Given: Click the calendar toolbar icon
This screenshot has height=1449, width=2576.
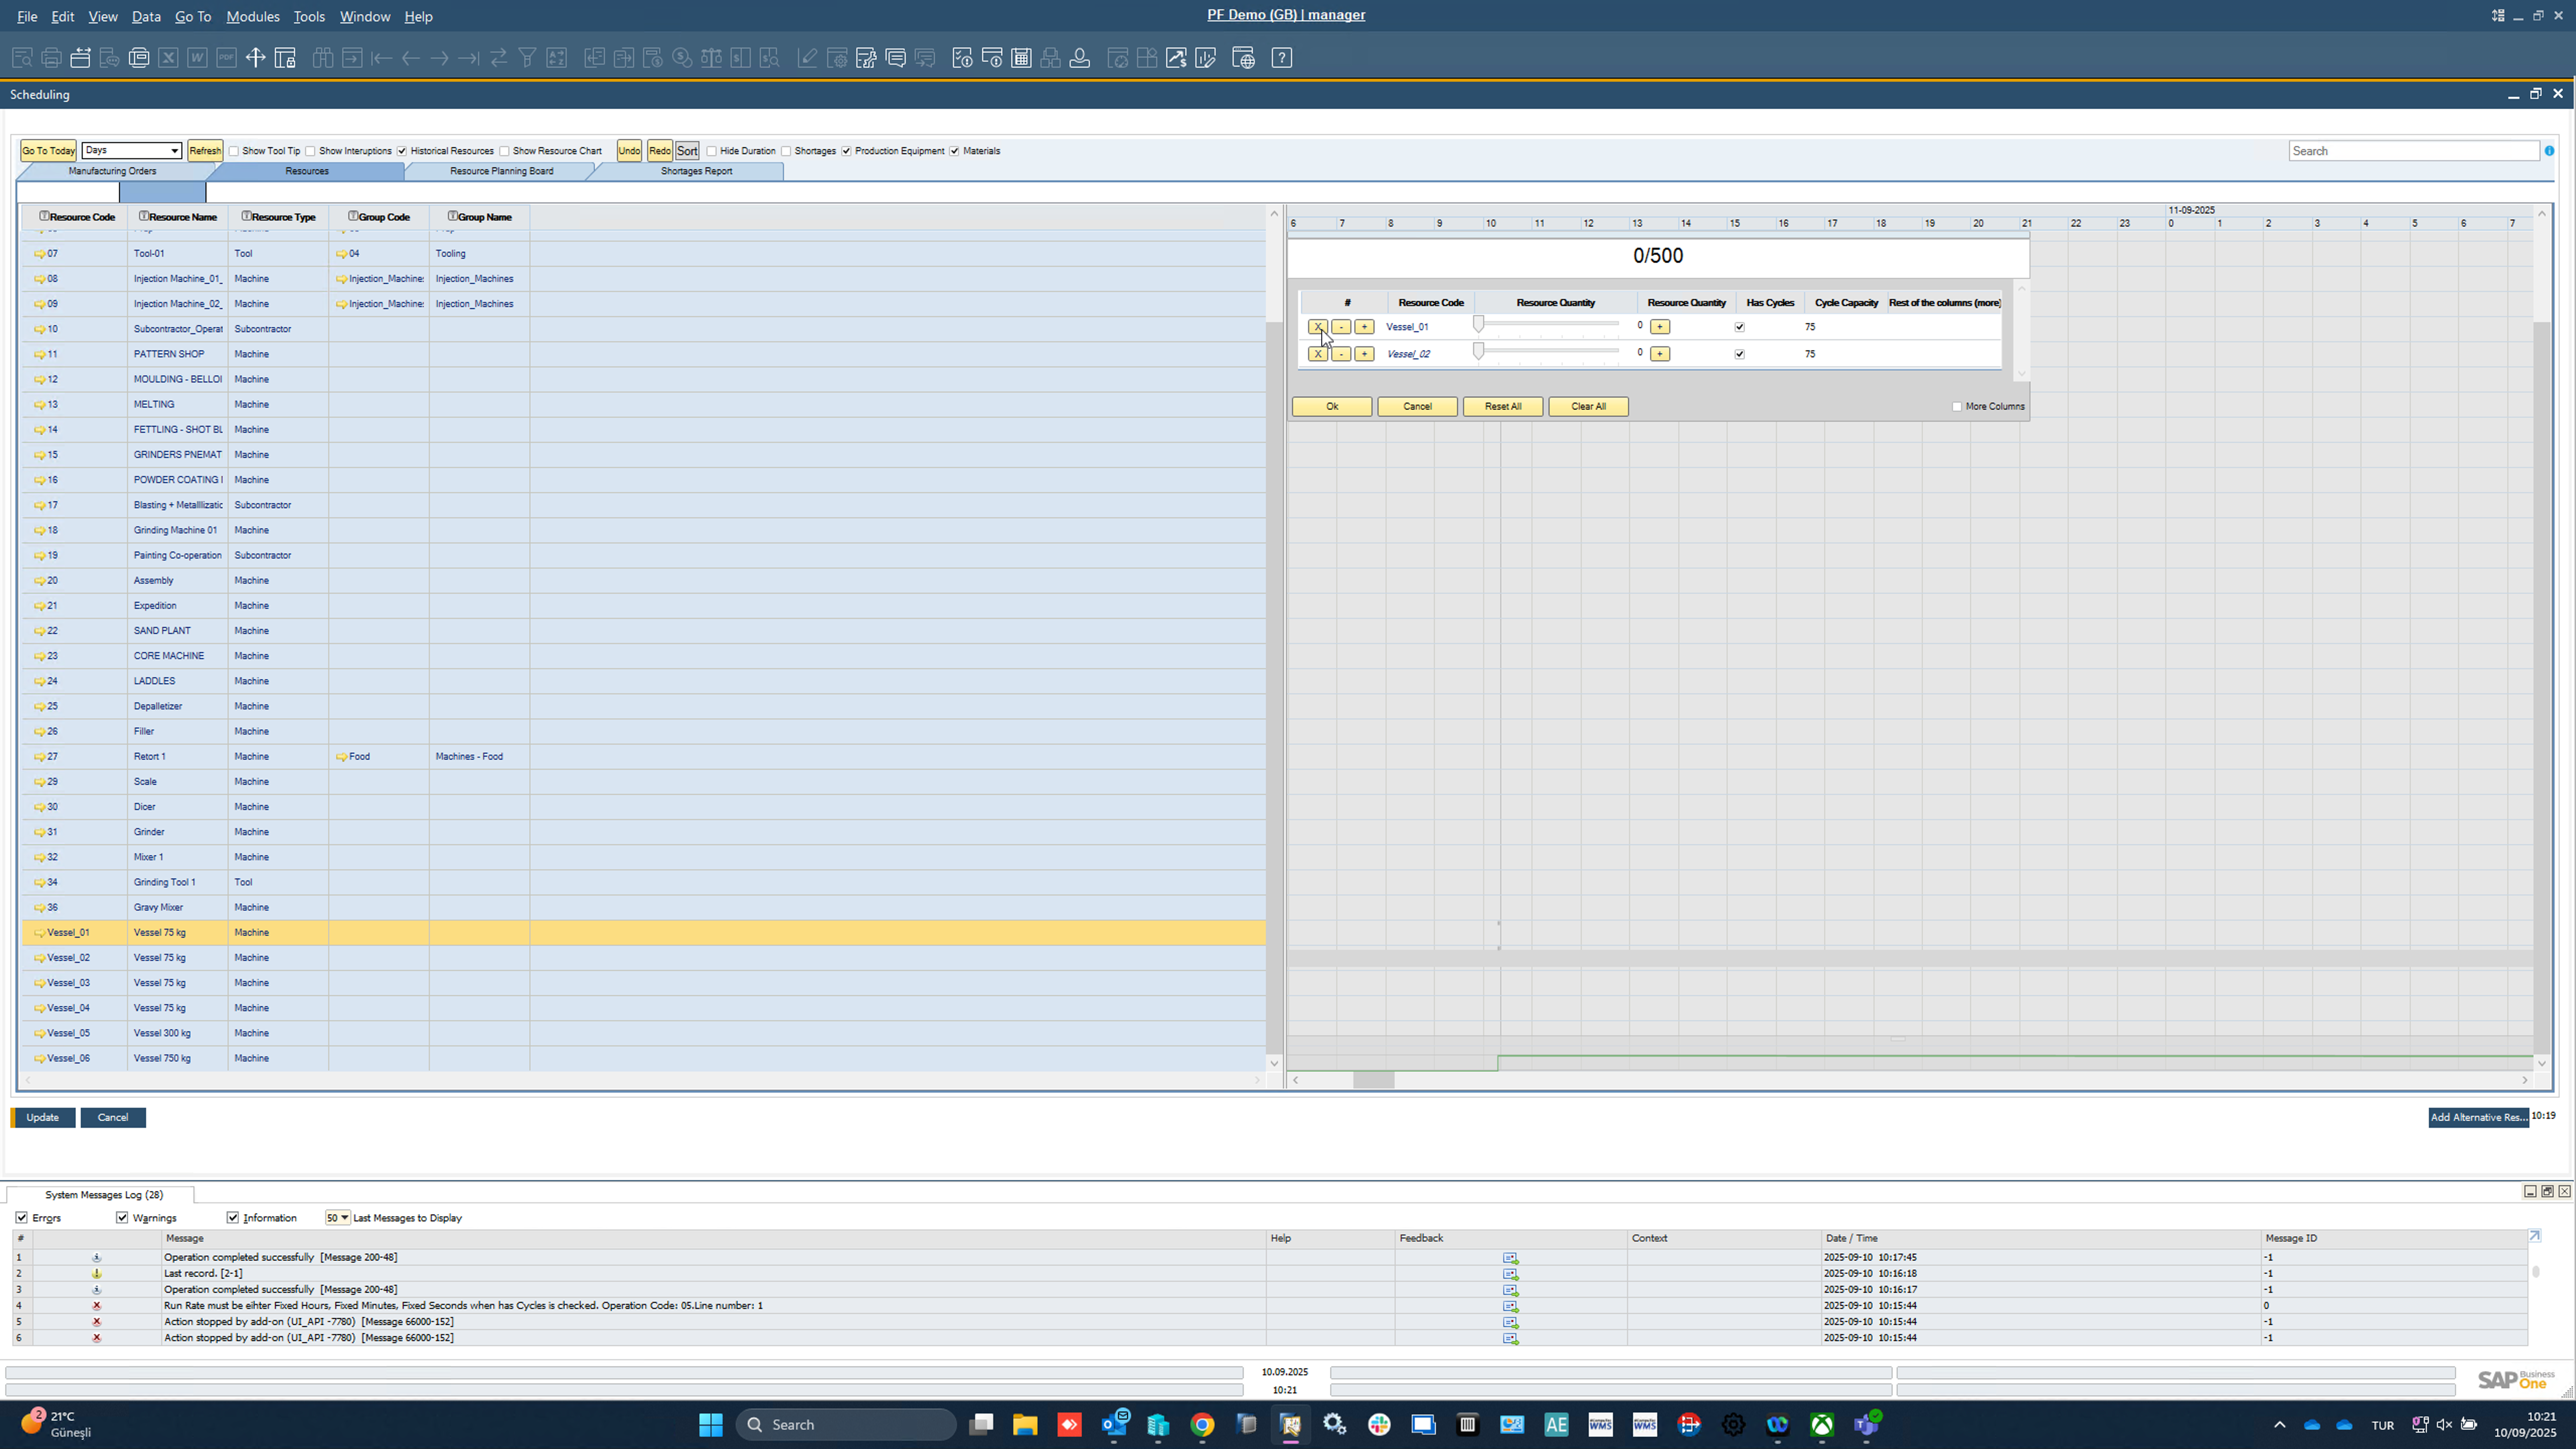Looking at the screenshot, I should tap(1021, 58).
